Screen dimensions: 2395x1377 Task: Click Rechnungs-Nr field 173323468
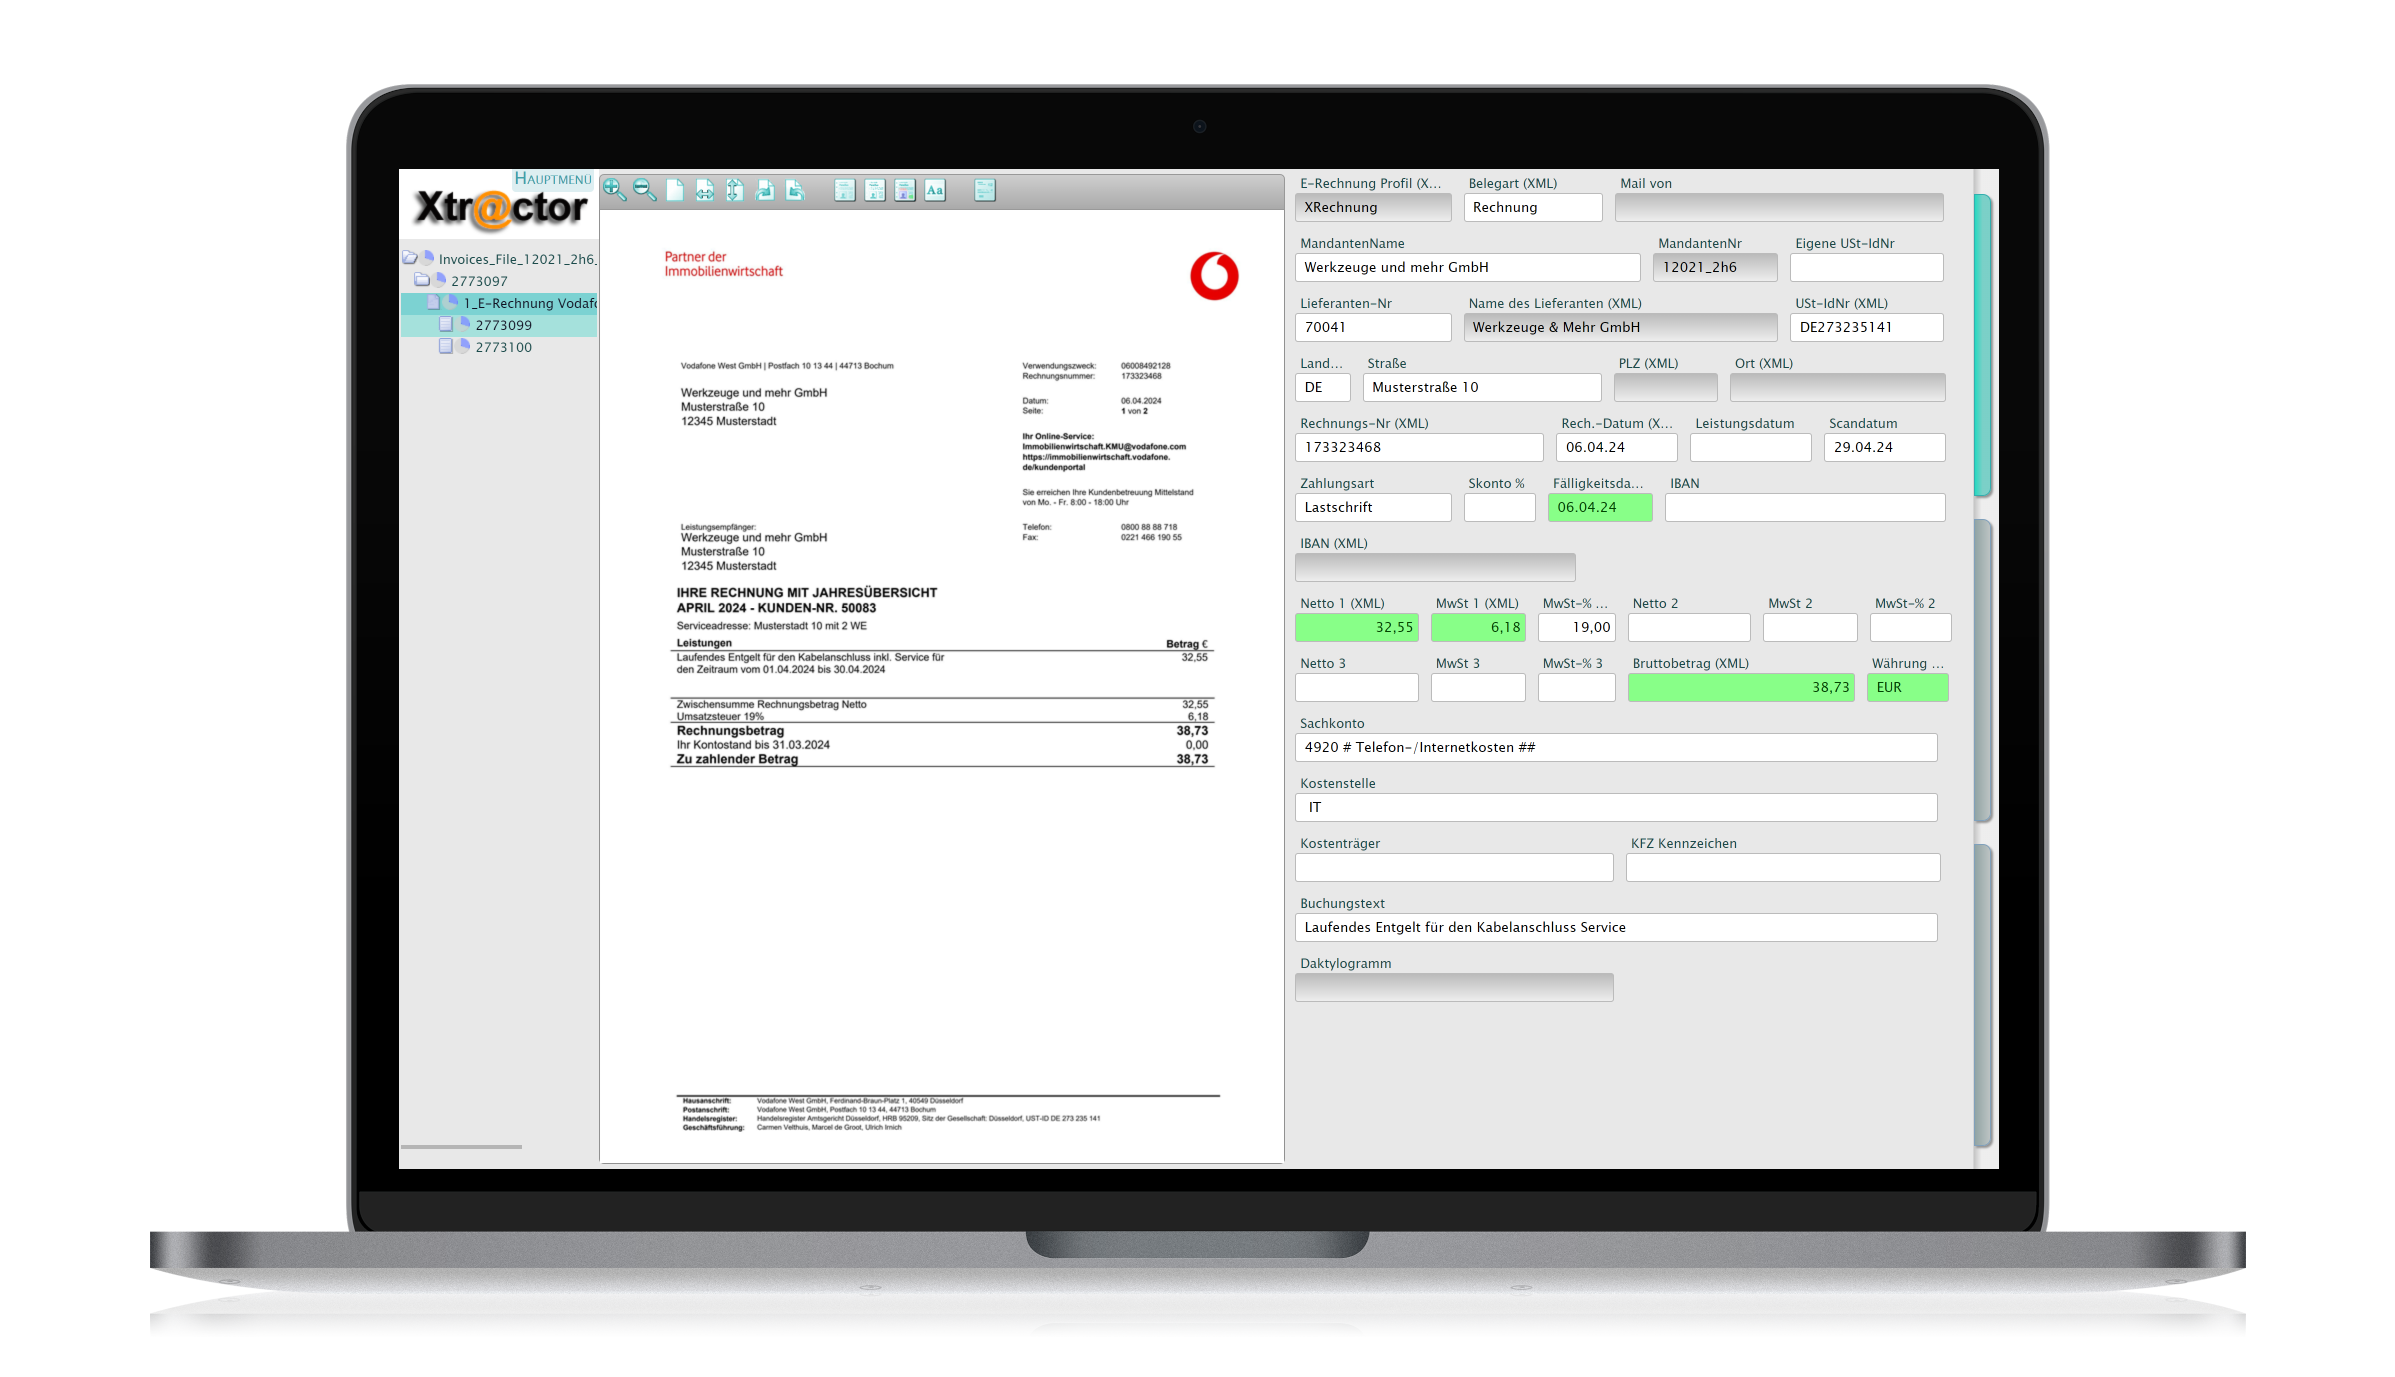point(1419,447)
